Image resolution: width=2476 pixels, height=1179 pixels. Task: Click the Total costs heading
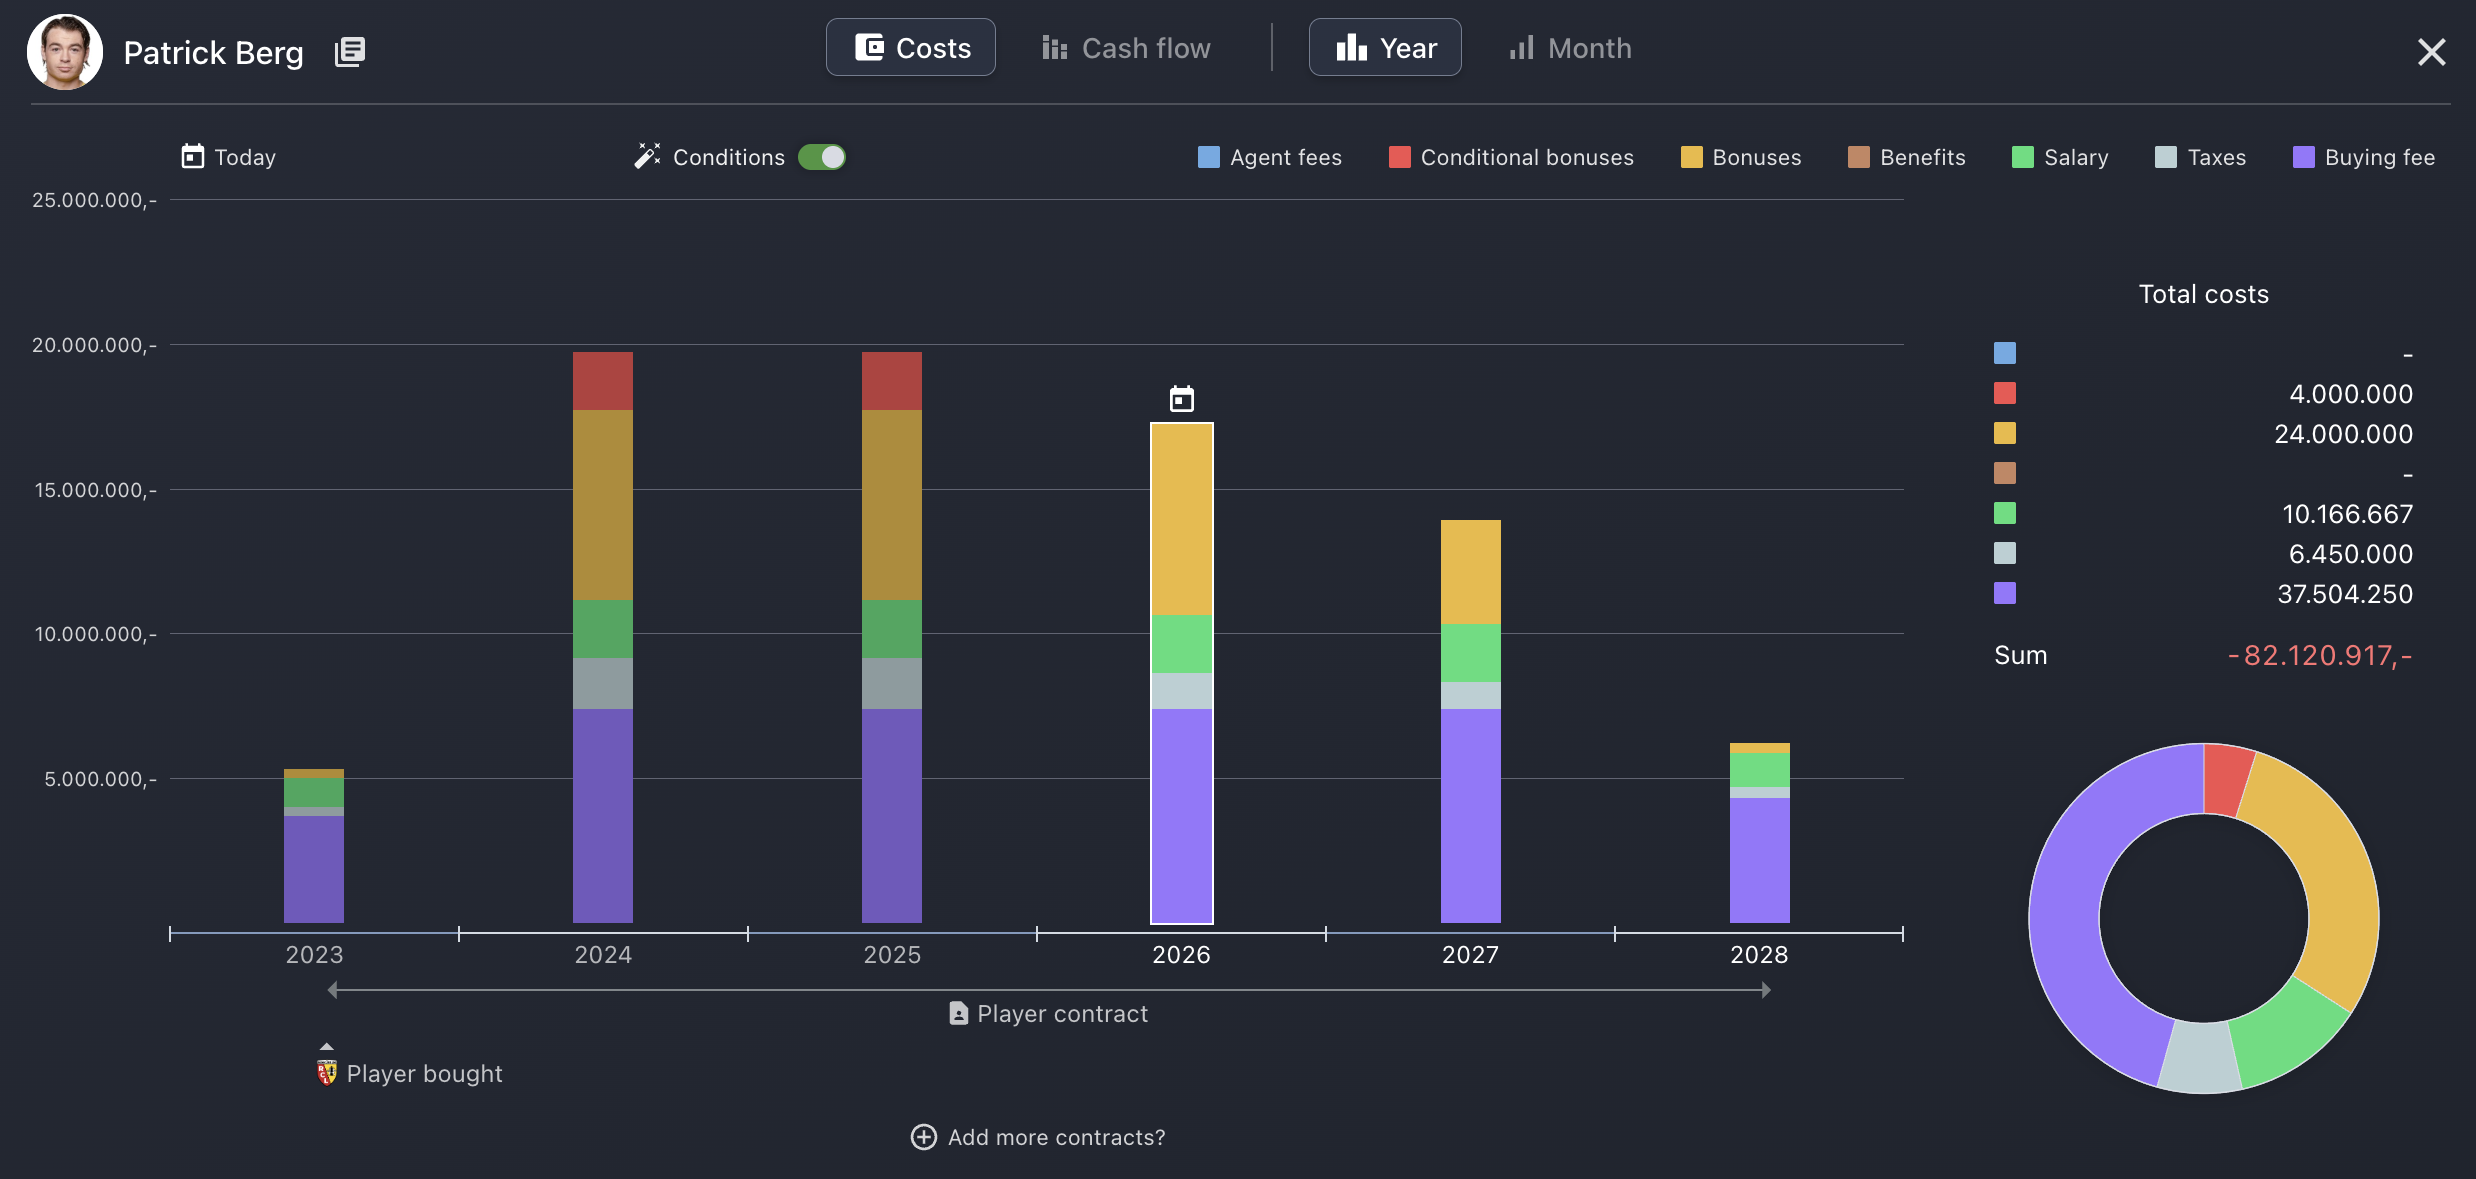[x=2204, y=294]
